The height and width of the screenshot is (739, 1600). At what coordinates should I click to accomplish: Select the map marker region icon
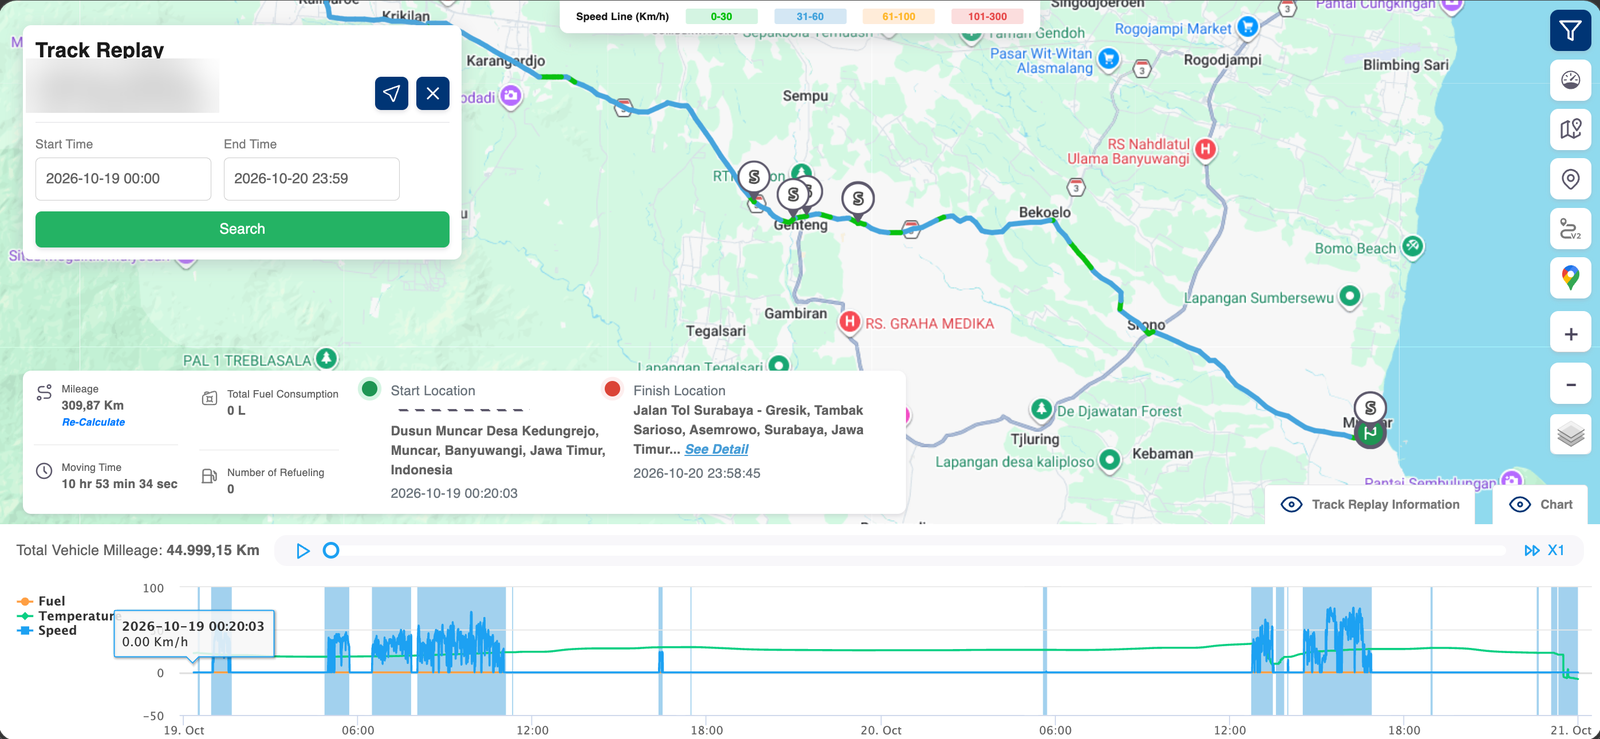(x=1570, y=129)
